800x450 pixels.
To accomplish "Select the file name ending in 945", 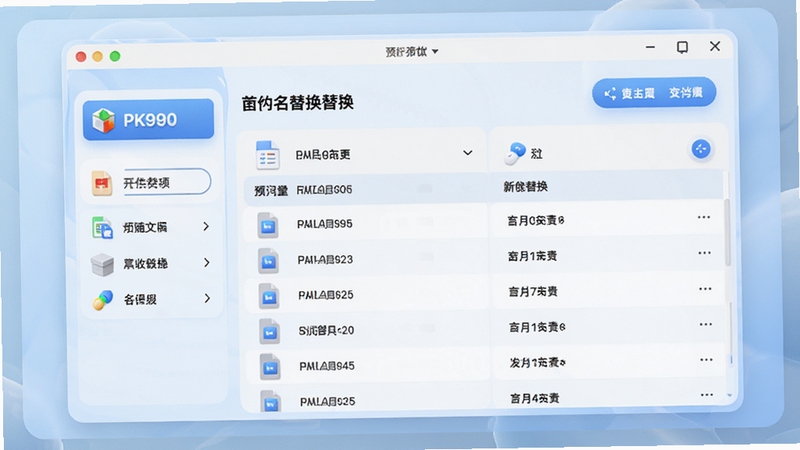I will 327,366.
